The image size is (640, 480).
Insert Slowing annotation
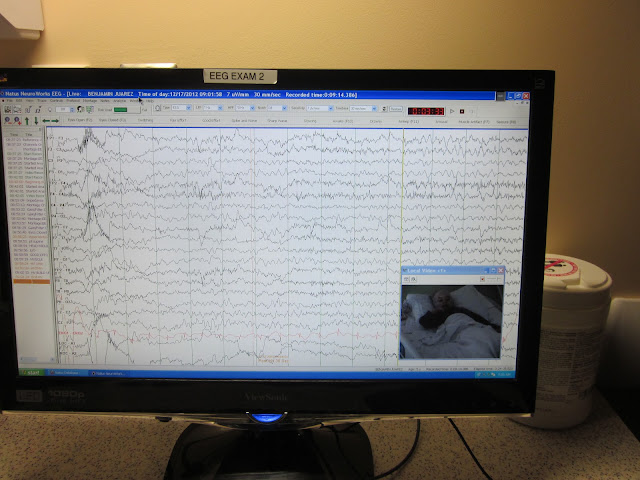point(310,121)
